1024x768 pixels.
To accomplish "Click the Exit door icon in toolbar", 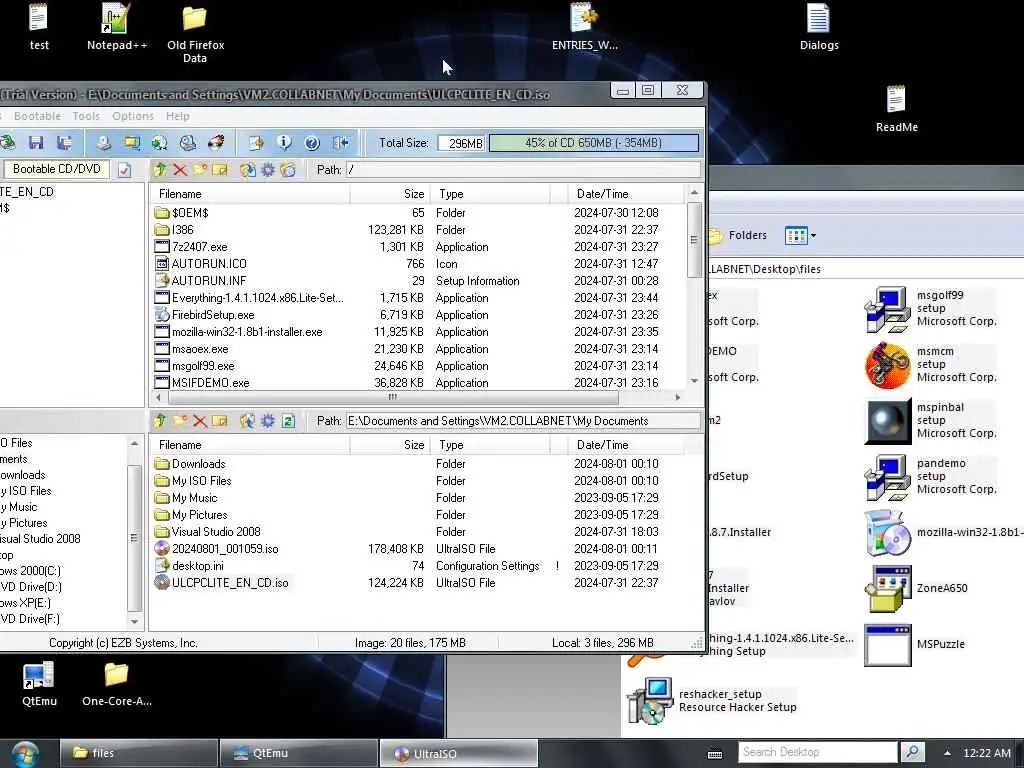I will 341,143.
